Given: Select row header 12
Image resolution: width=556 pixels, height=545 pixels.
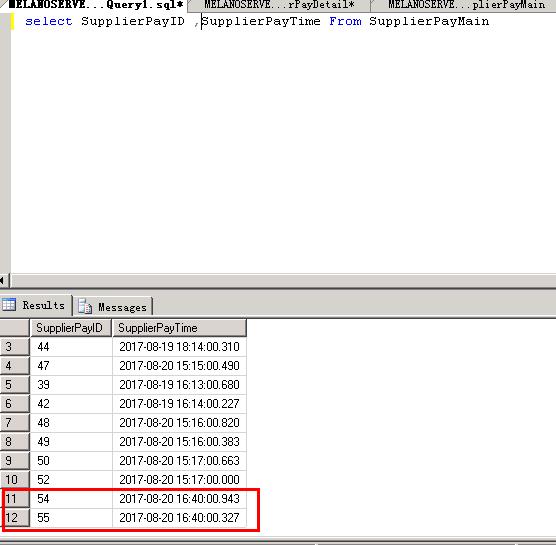Looking at the screenshot, I should [15, 518].
